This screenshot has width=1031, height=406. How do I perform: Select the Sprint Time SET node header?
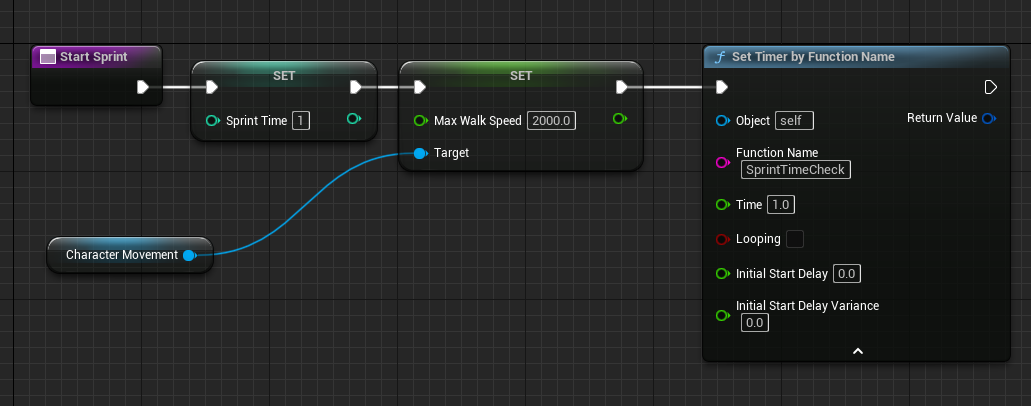coord(284,76)
